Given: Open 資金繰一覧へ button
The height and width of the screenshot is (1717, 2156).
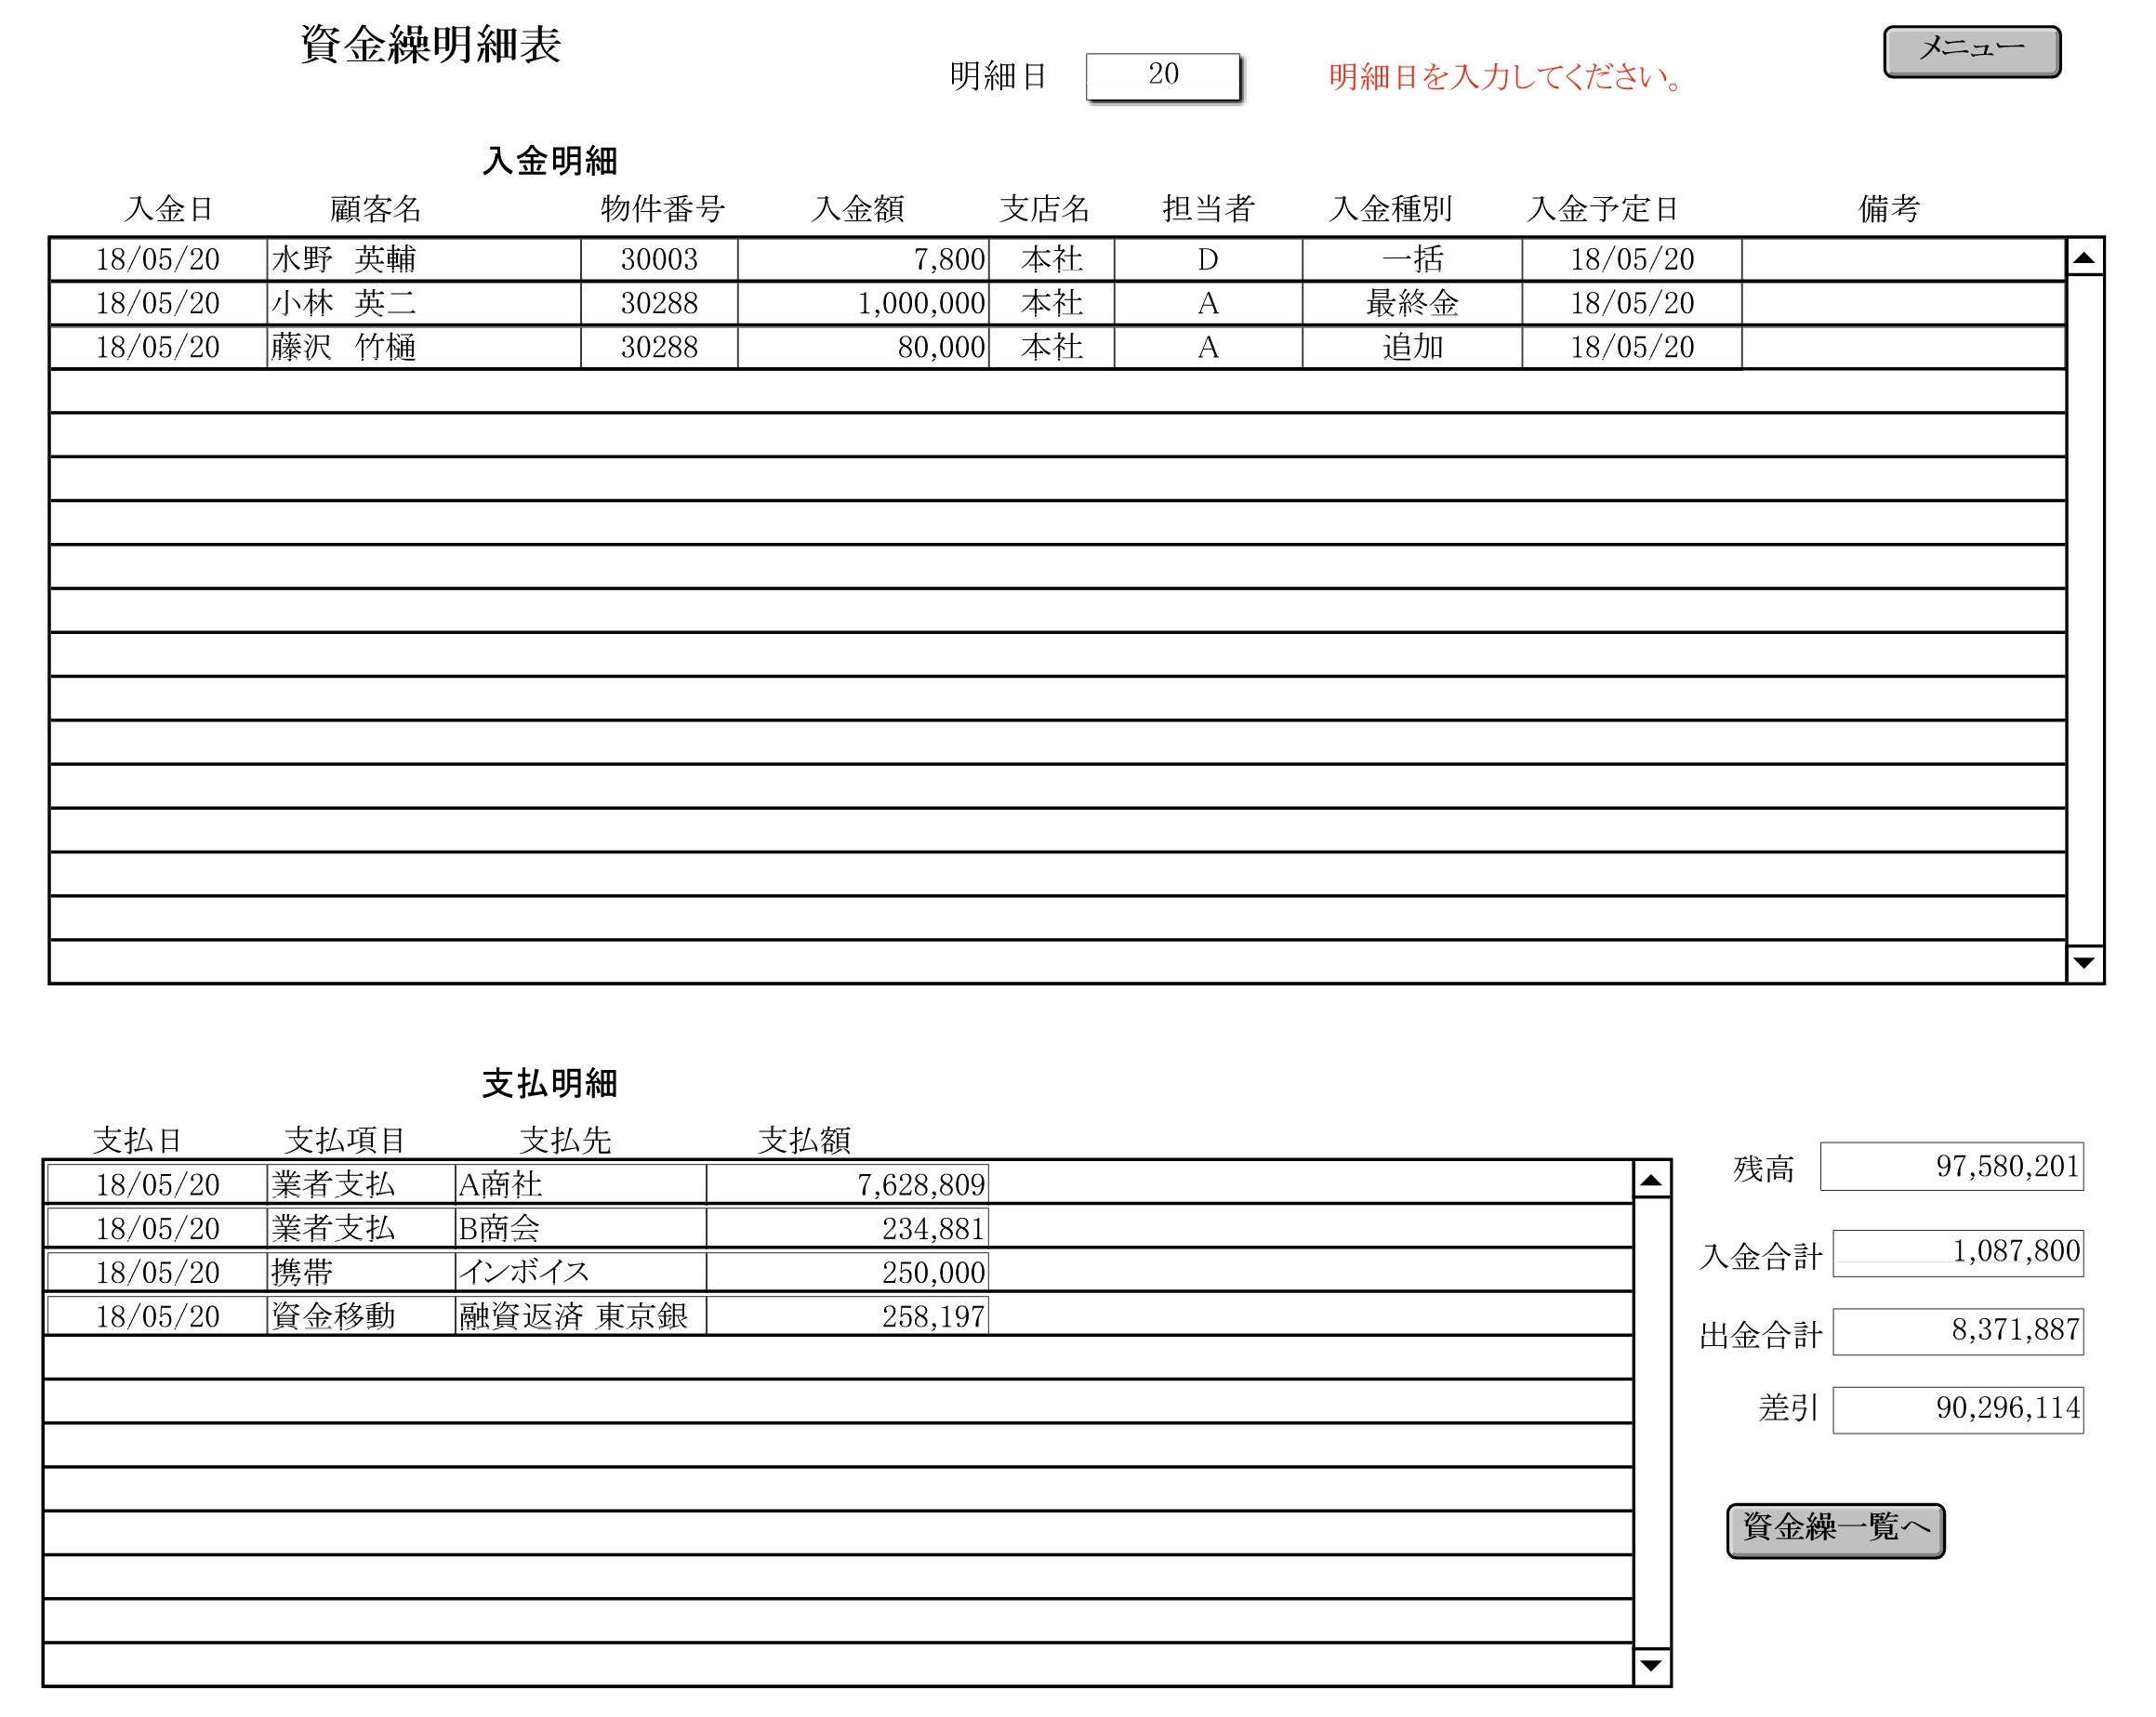Looking at the screenshot, I should click(1835, 1530).
